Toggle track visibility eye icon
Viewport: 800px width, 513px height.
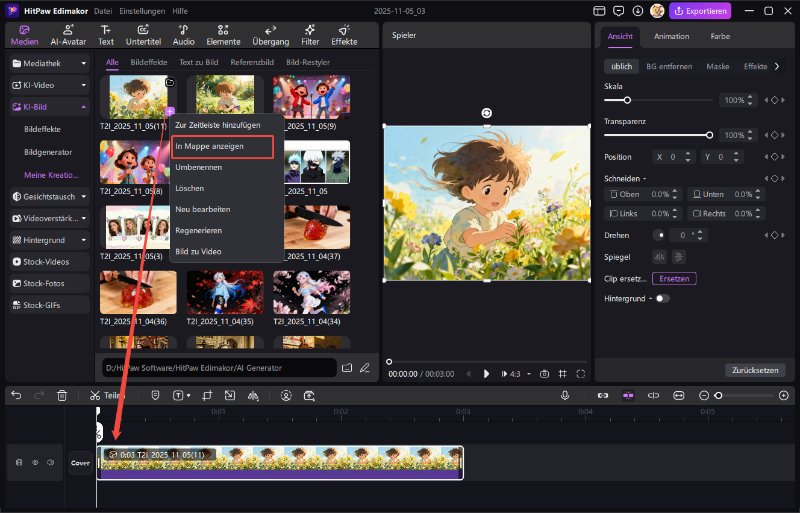[35, 462]
